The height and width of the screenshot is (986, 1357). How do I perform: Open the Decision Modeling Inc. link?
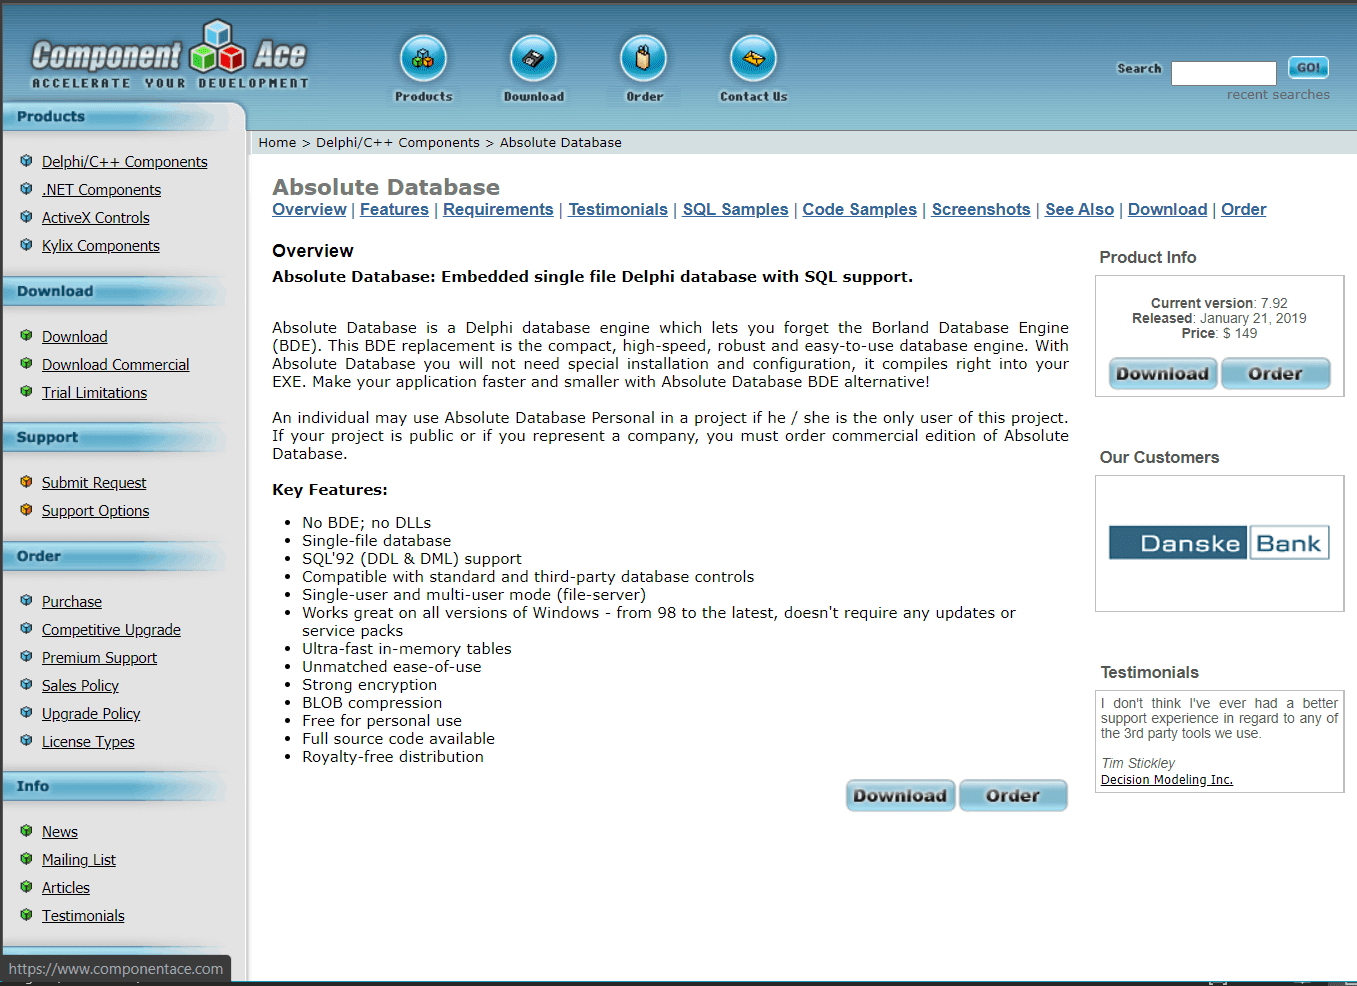click(1167, 780)
